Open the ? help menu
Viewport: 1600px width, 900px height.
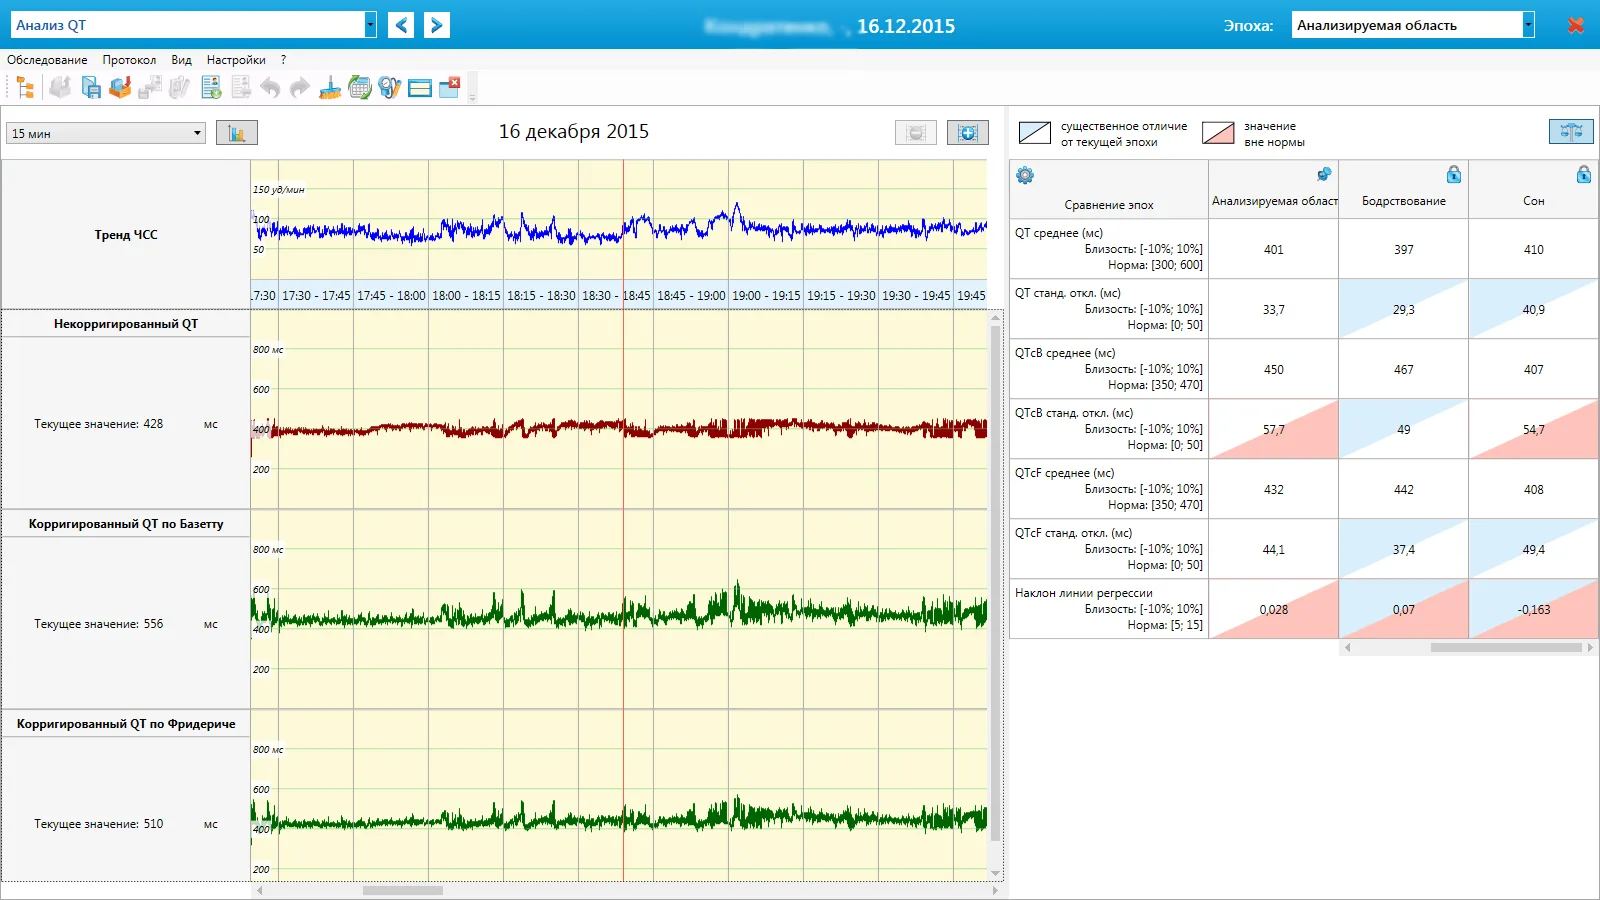click(x=284, y=60)
